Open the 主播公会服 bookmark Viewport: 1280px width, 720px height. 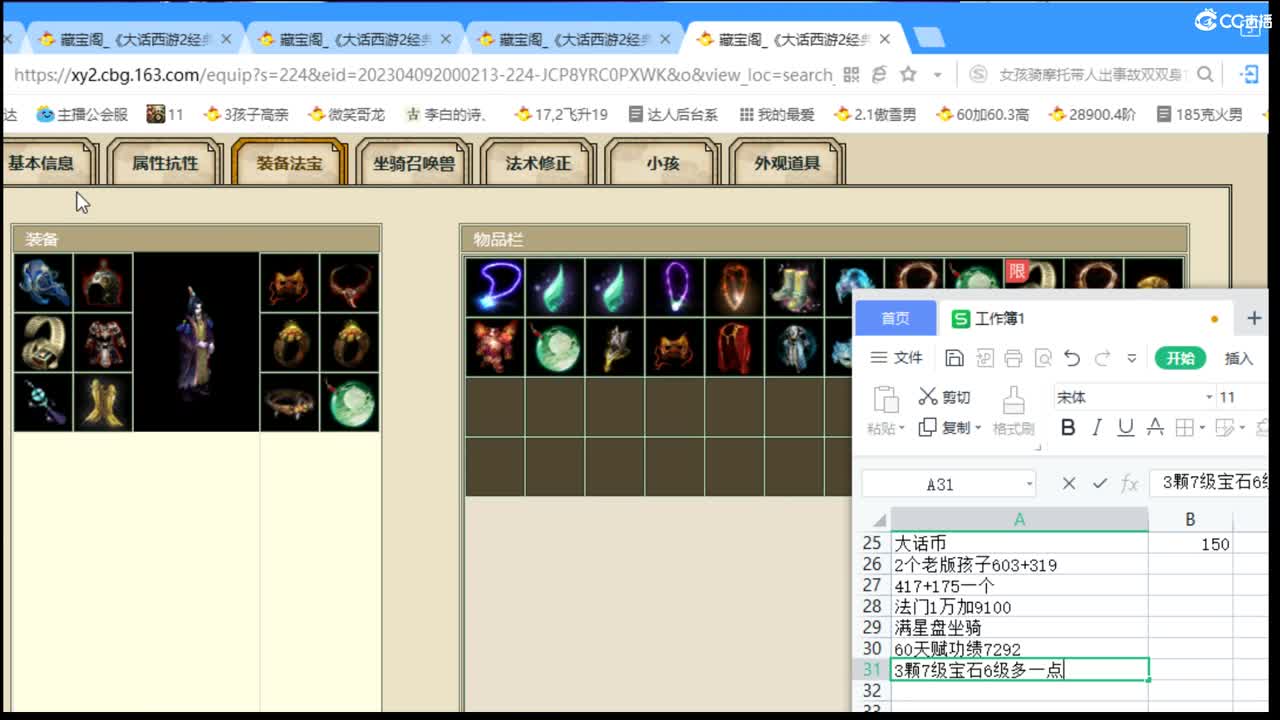pyautogui.click(x=82, y=114)
